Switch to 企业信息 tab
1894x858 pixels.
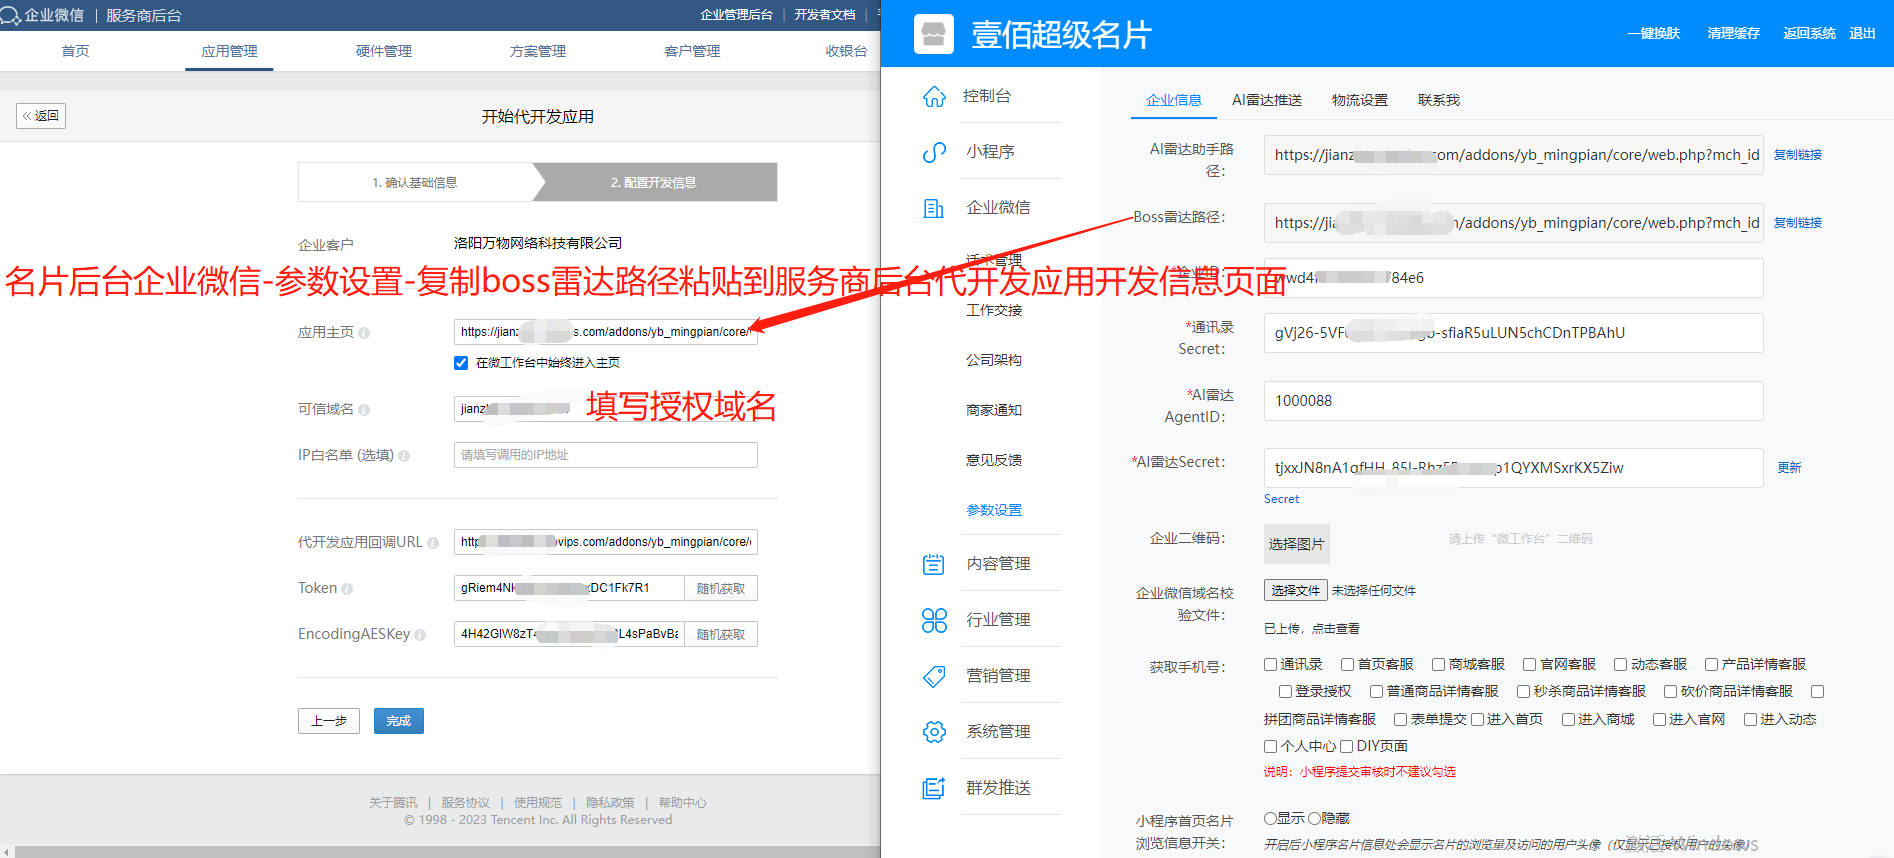[1174, 100]
